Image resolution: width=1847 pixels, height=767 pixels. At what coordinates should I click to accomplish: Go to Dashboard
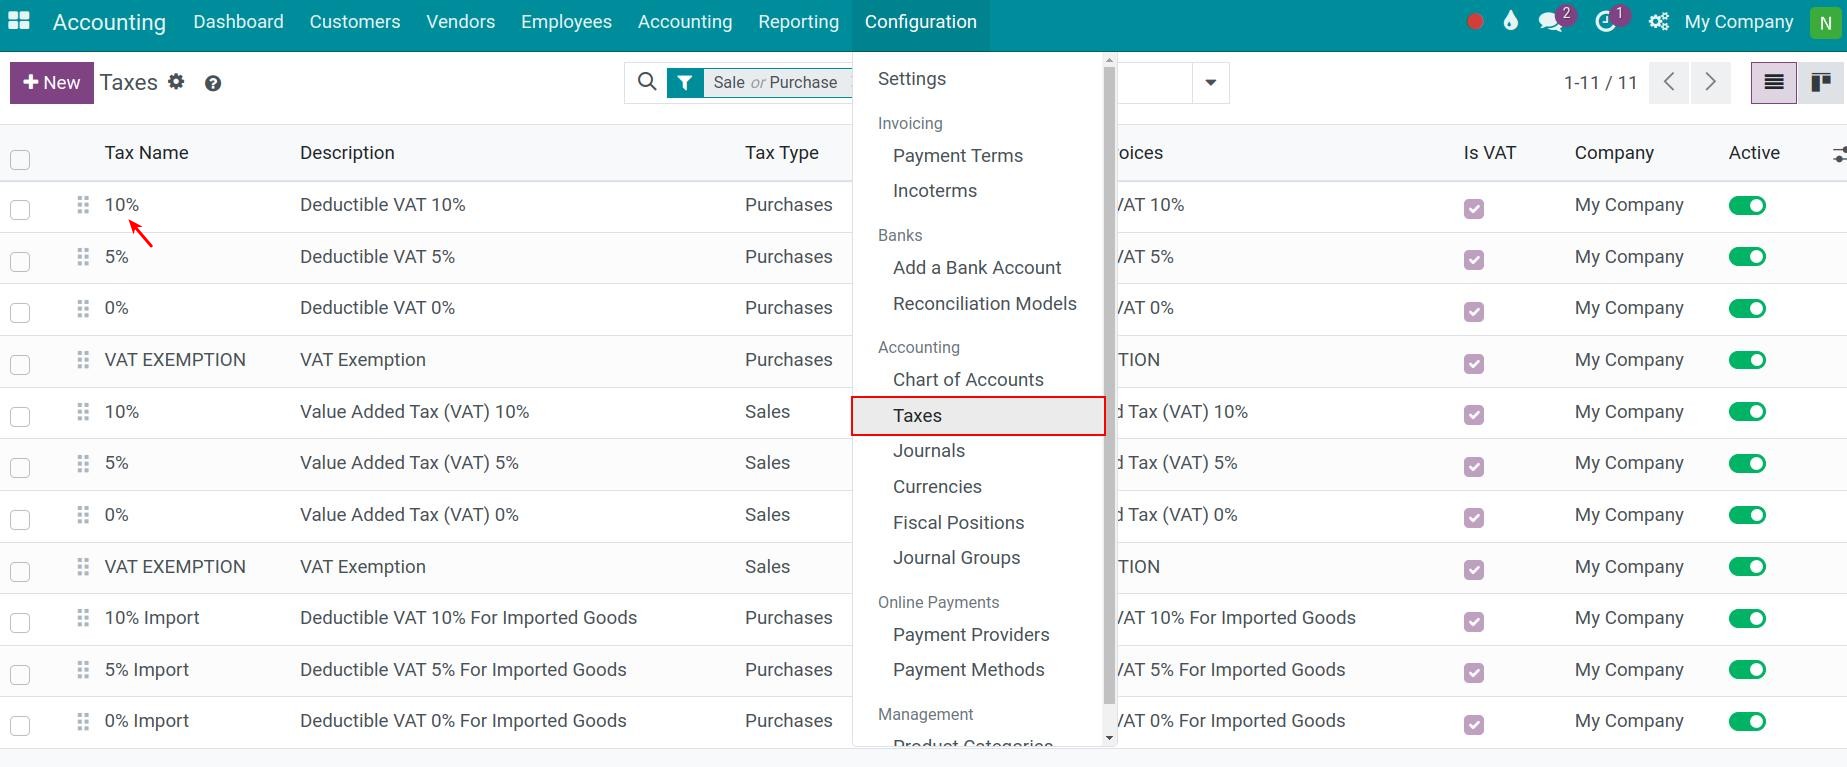[238, 21]
